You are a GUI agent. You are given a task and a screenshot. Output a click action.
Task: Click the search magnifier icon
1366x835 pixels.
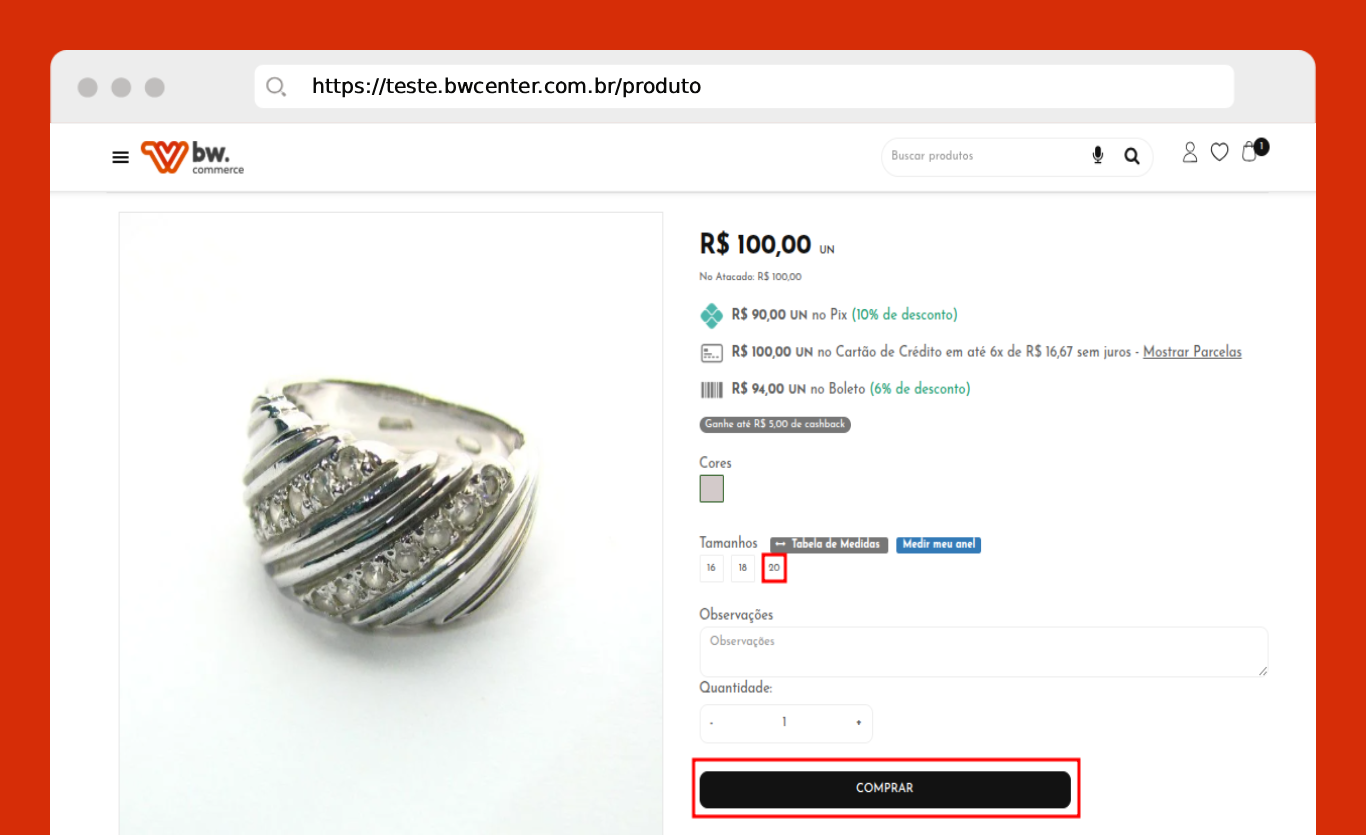tap(1131, 156)
